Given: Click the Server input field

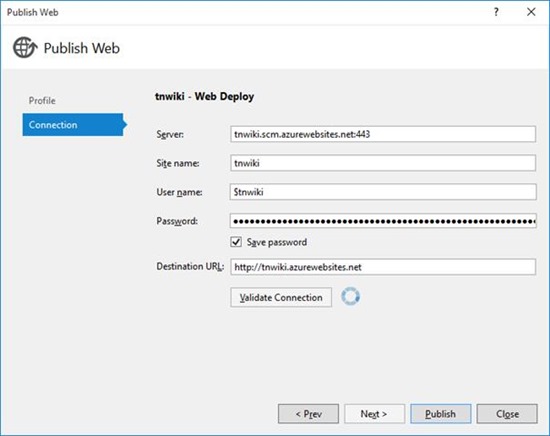Looking at the screenshot, I should tap(383, 134).
